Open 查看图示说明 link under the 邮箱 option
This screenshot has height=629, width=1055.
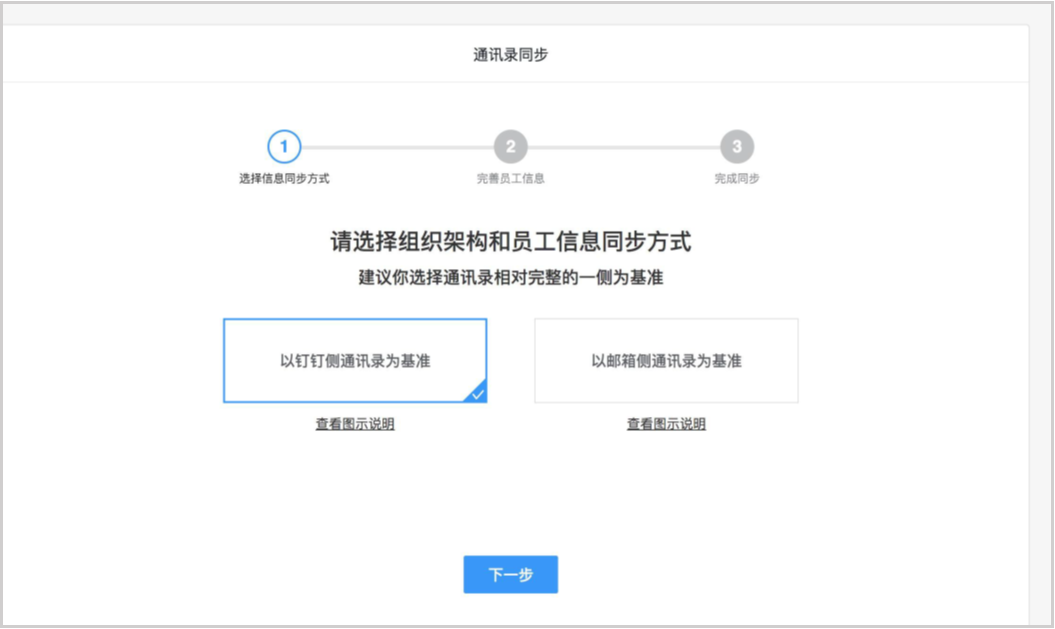click(x=666, y=424)
